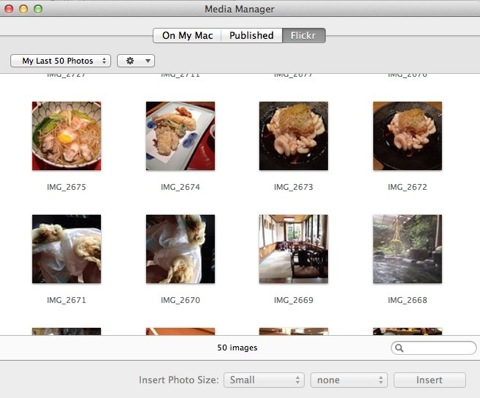Screen dimensions: 480x398
Task: Click the IMG_2673 file name label
Action: pos(293,187)
